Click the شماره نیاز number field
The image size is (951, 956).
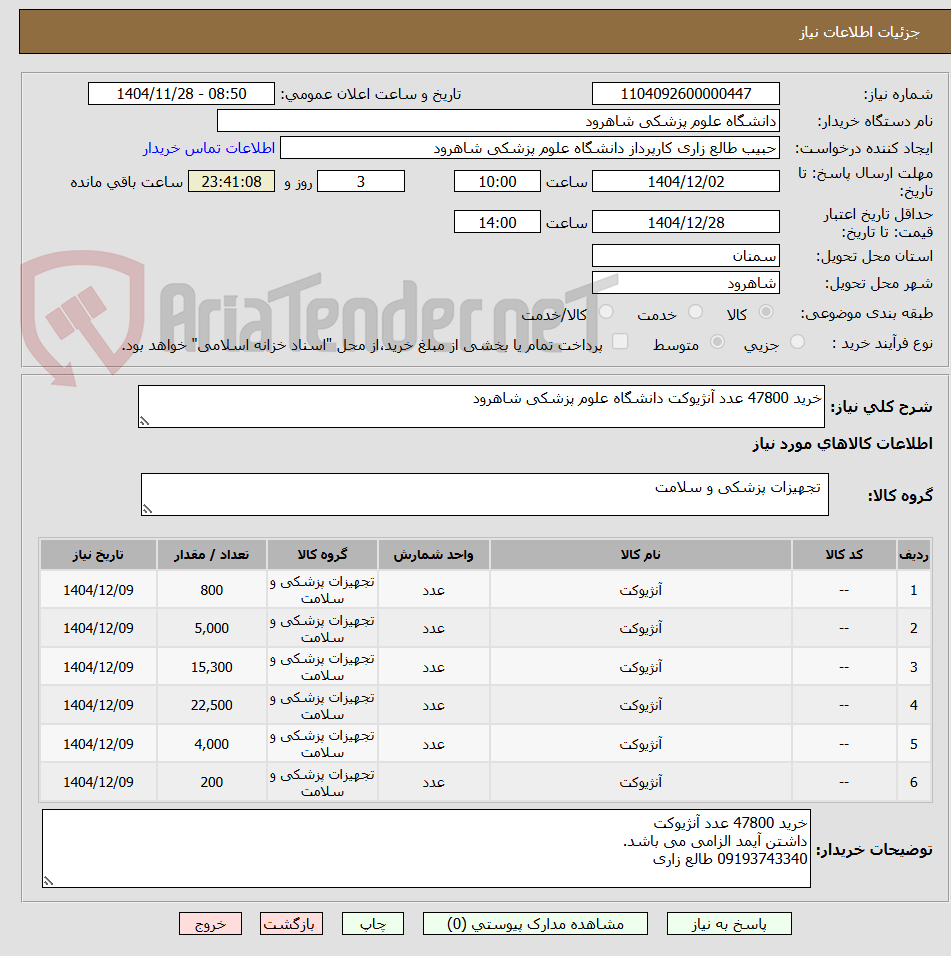(686, 94)
